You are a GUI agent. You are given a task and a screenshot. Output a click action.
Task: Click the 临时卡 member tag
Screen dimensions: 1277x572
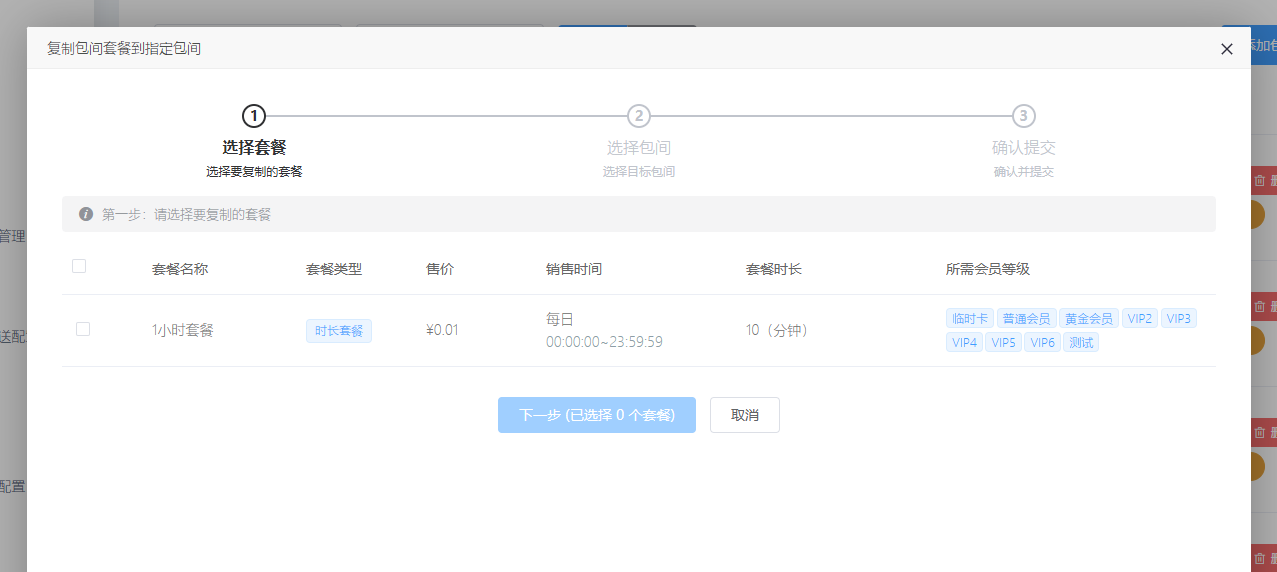point(970,319)
